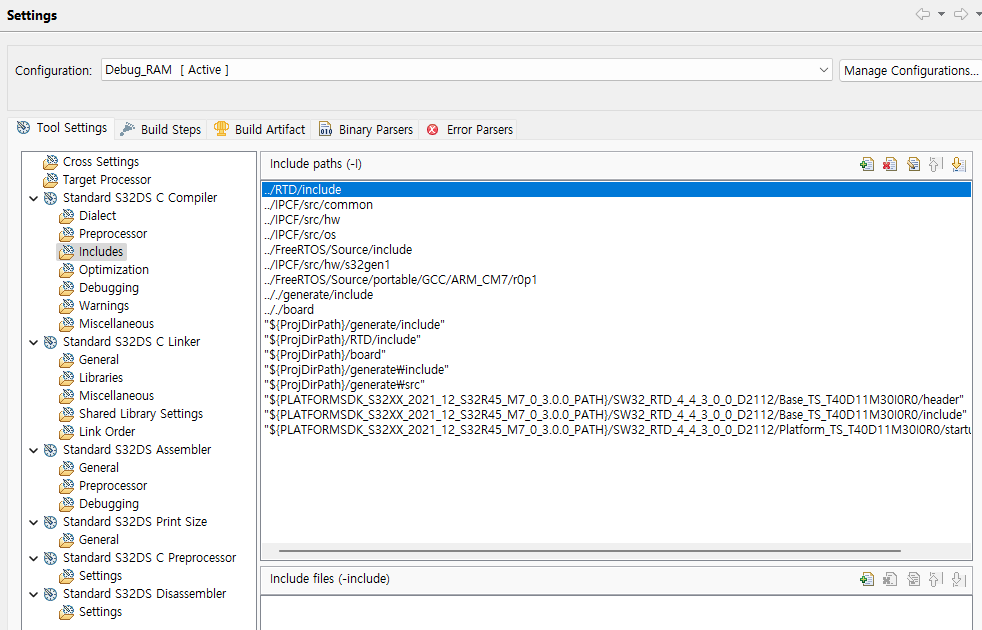Select ../../board path entry

pos(616,310)
